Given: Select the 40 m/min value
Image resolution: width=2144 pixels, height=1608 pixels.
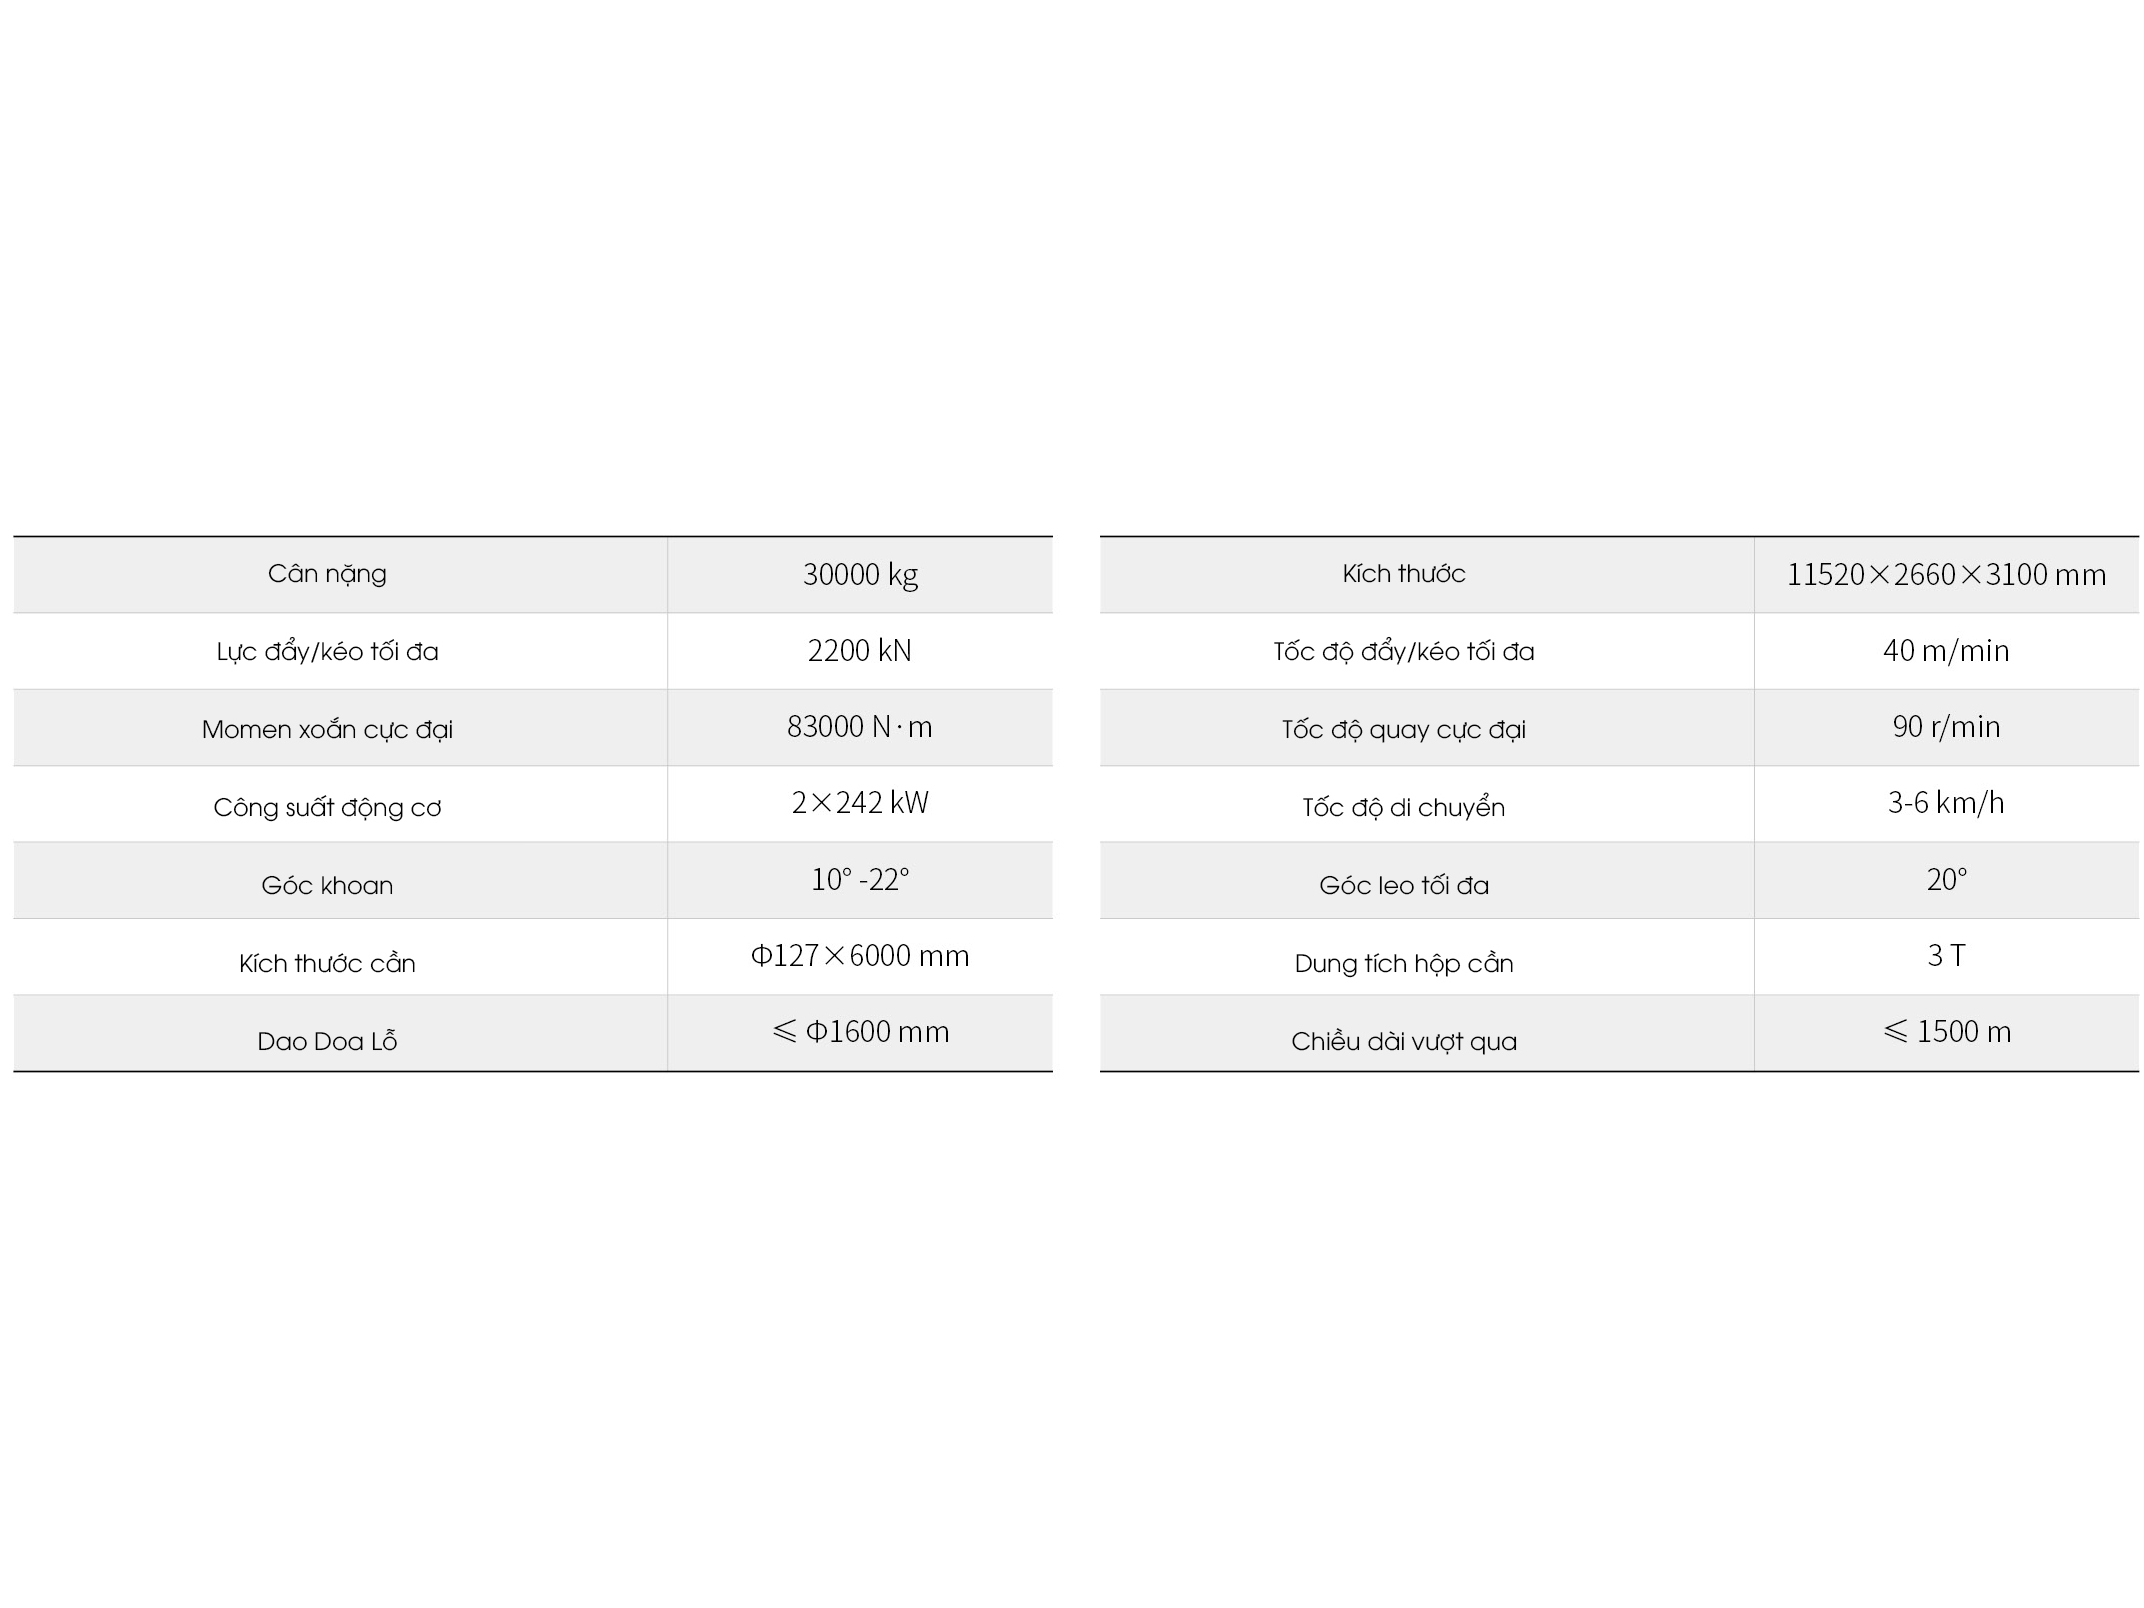Looking at the screenshot, I should [1946, 651].
